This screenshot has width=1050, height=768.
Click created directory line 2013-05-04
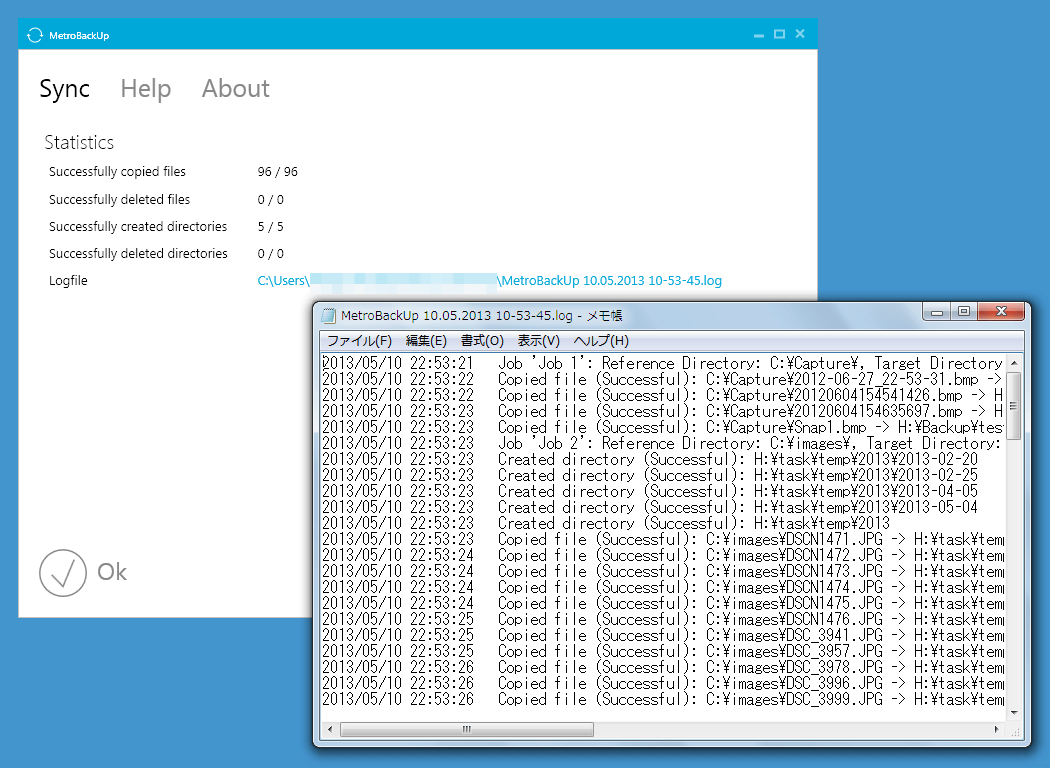tap(650, 508)
